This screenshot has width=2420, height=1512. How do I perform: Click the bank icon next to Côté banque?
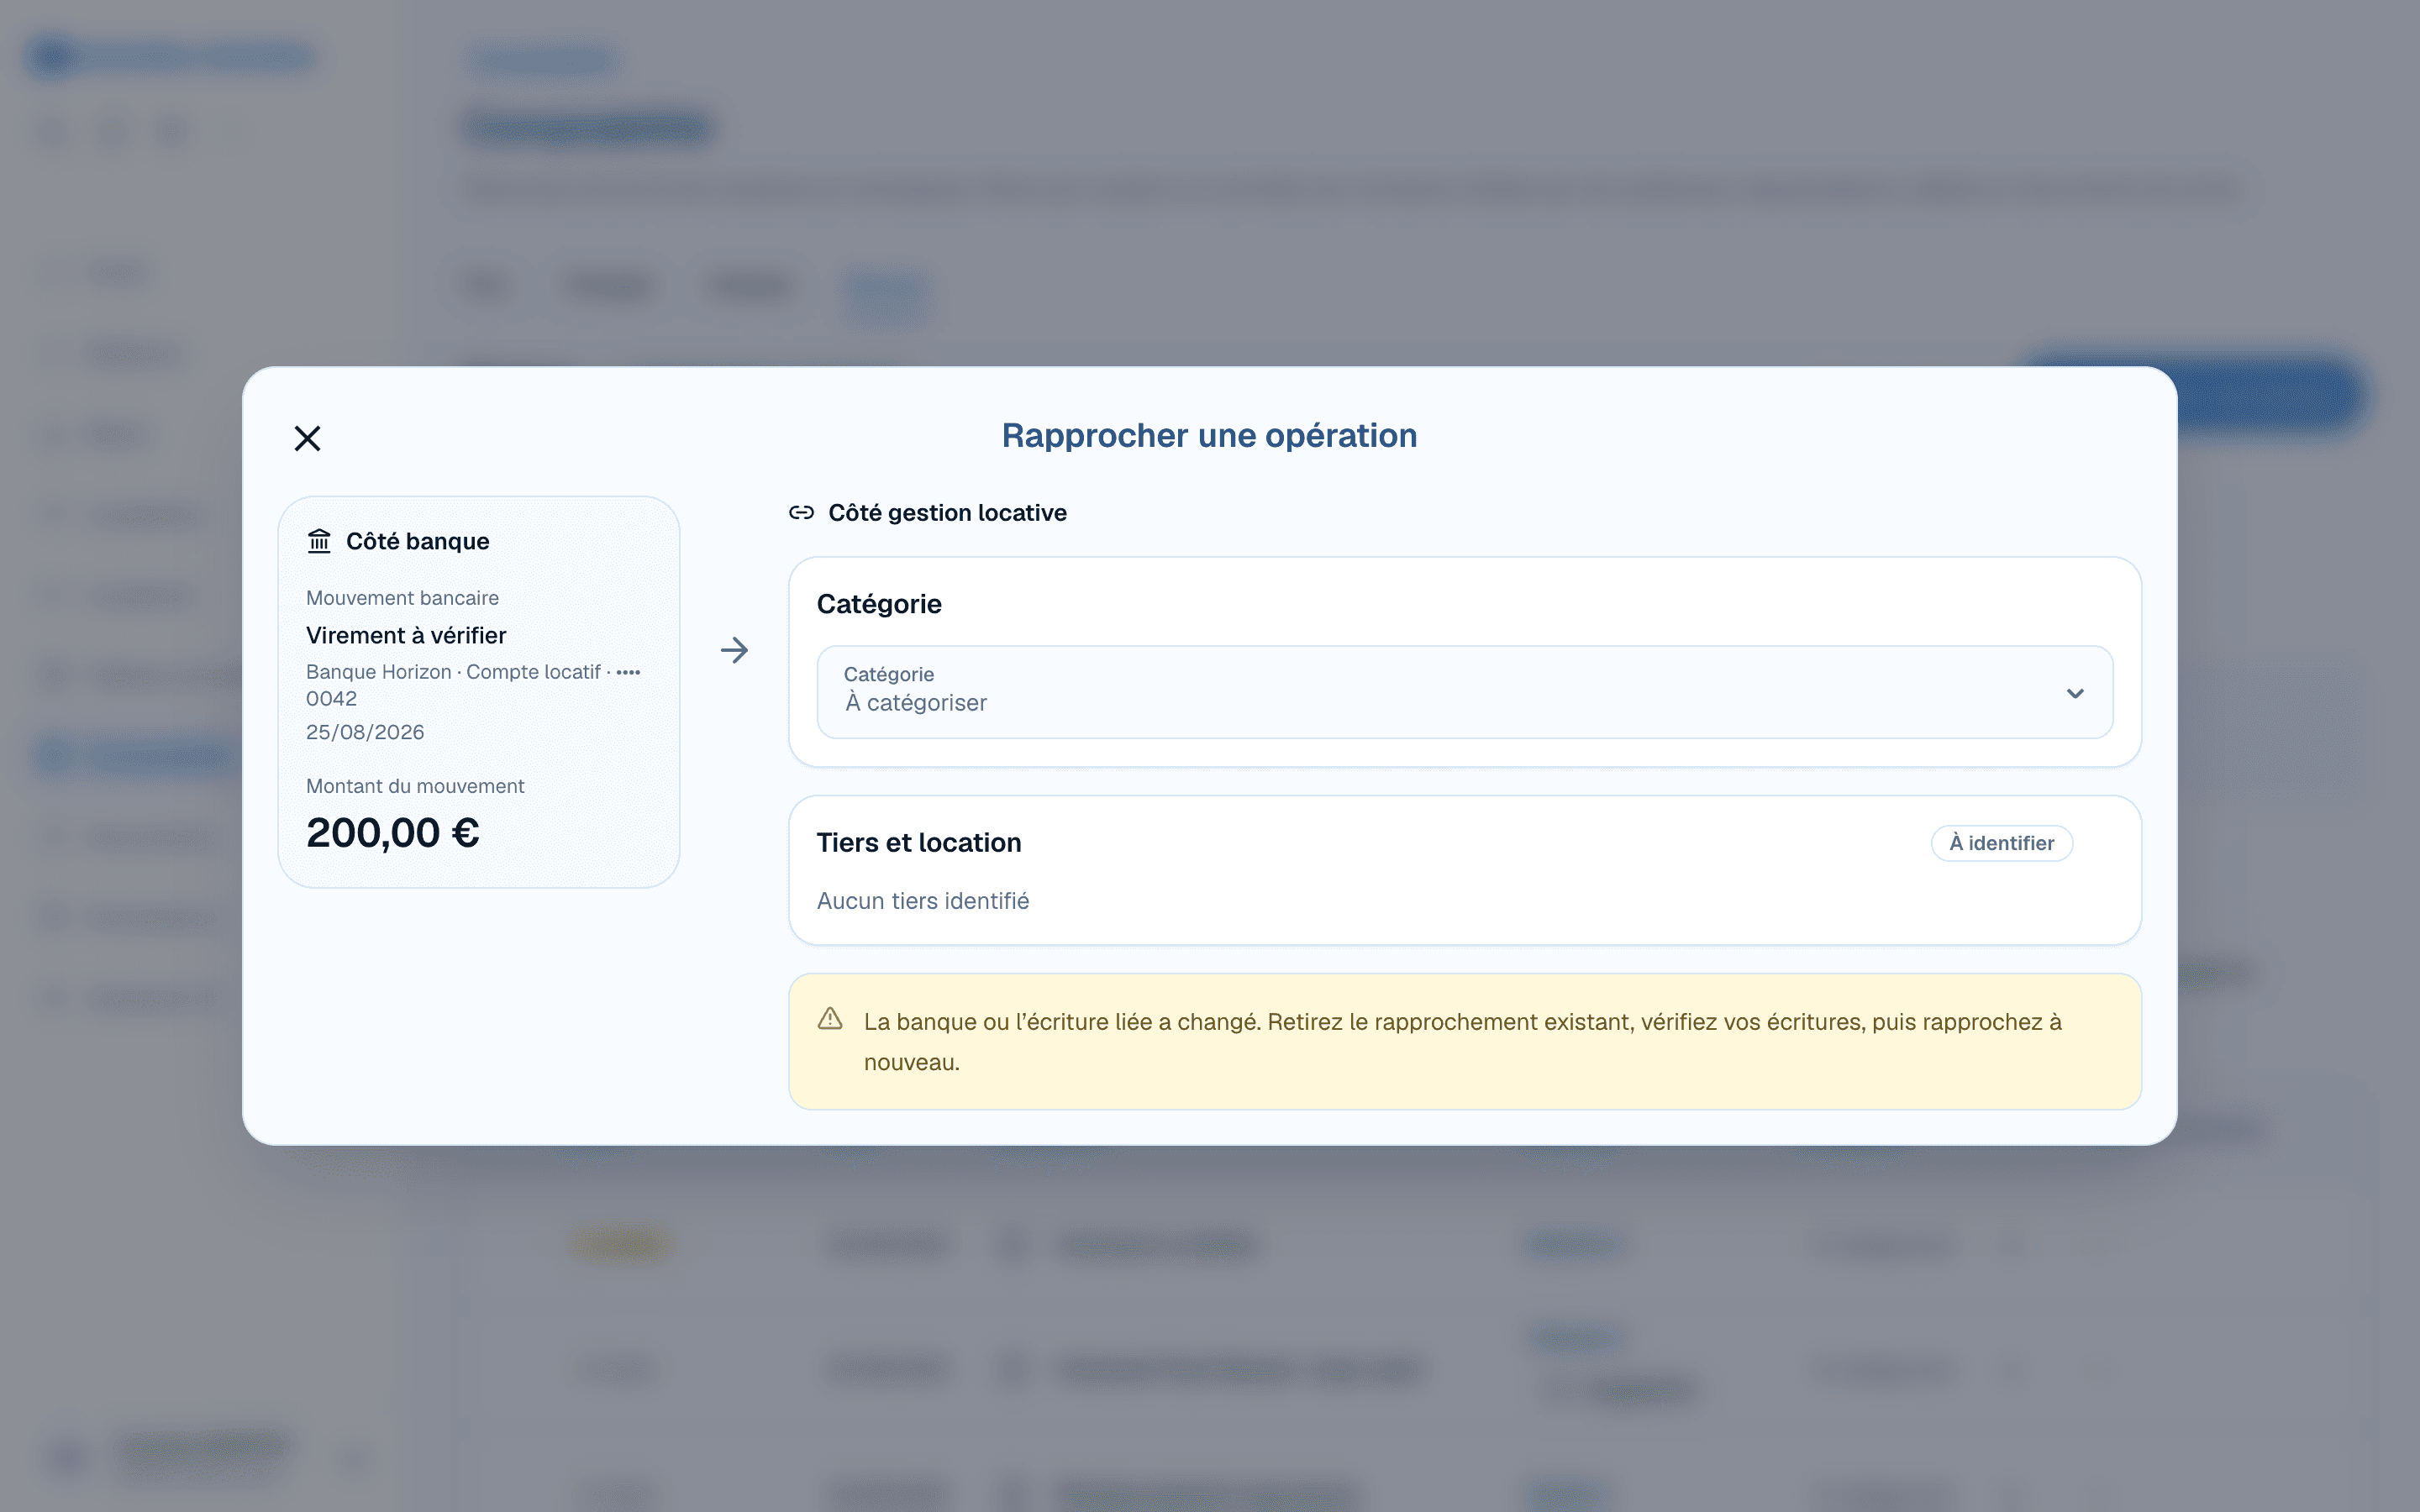pos(319,541)
